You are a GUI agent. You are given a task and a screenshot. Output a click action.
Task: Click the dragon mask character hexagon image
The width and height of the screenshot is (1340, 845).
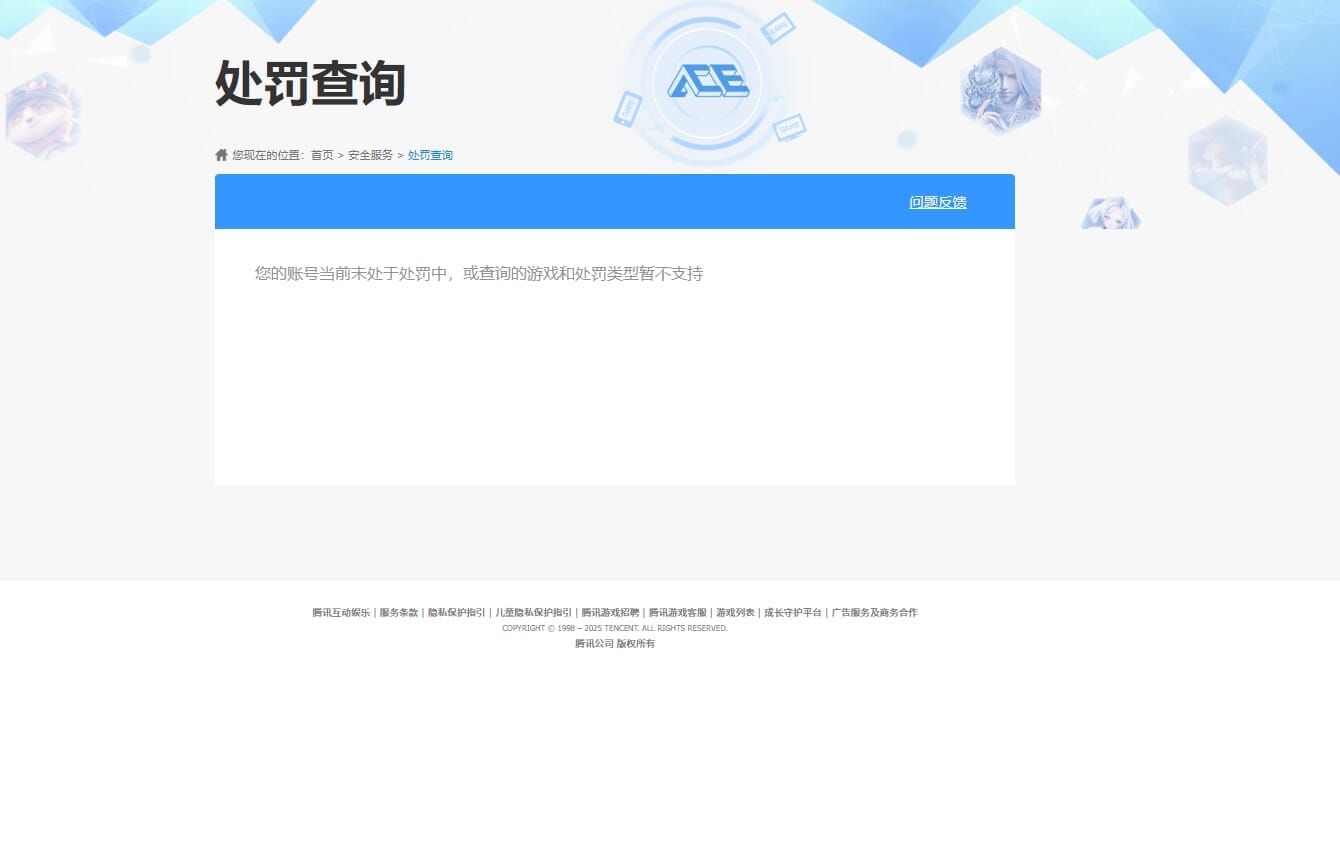coord(1000,90)
